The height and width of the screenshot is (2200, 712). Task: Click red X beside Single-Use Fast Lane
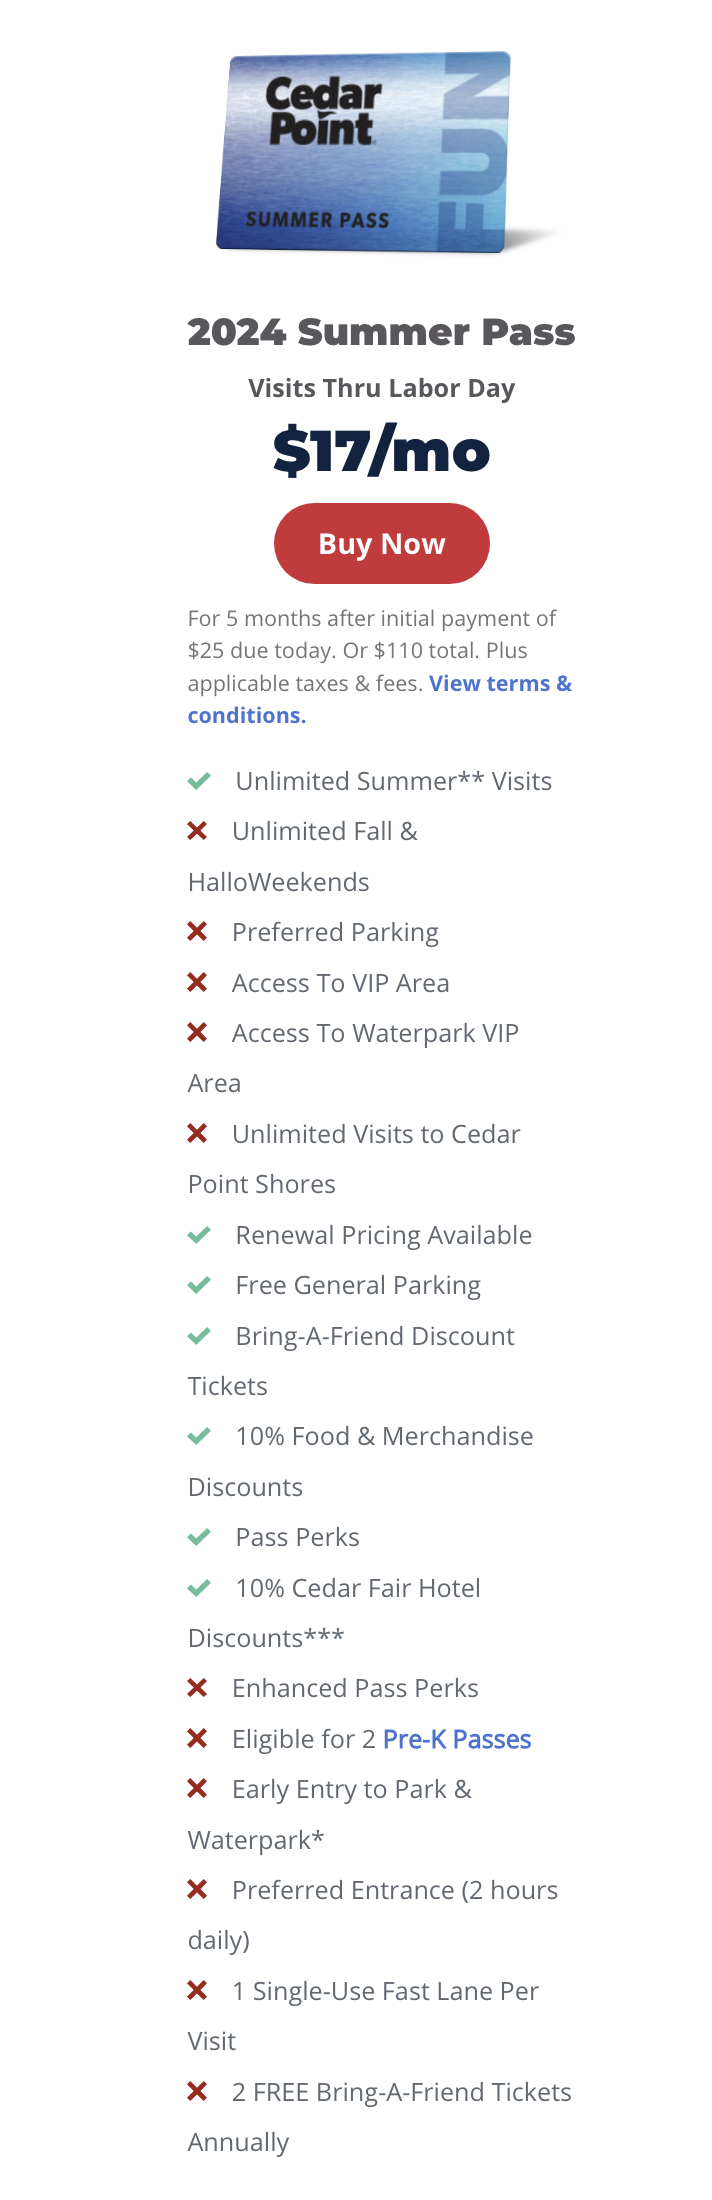click(x=197, y=1991)
